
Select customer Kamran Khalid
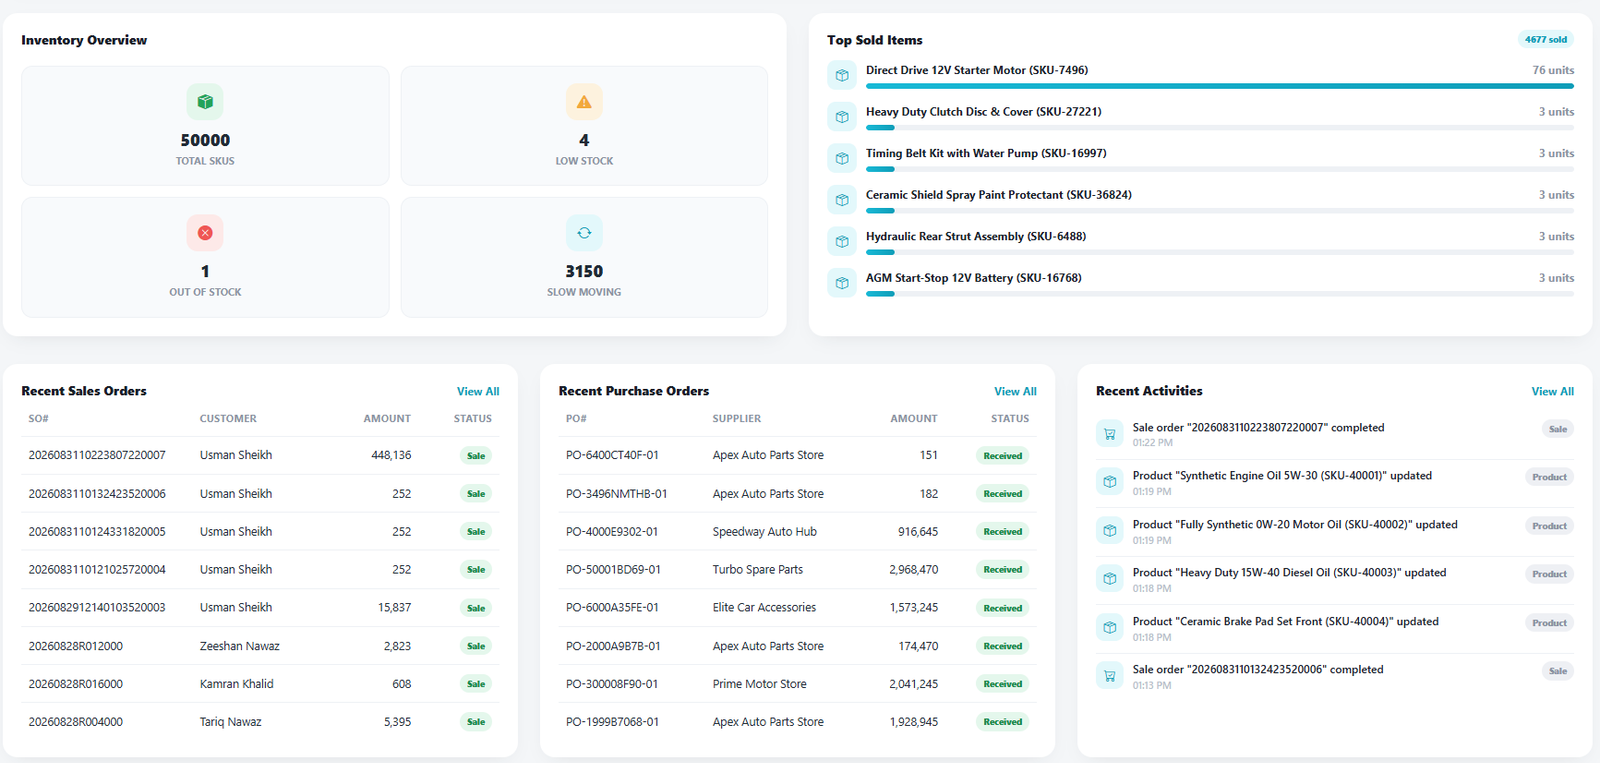(236, 684)
